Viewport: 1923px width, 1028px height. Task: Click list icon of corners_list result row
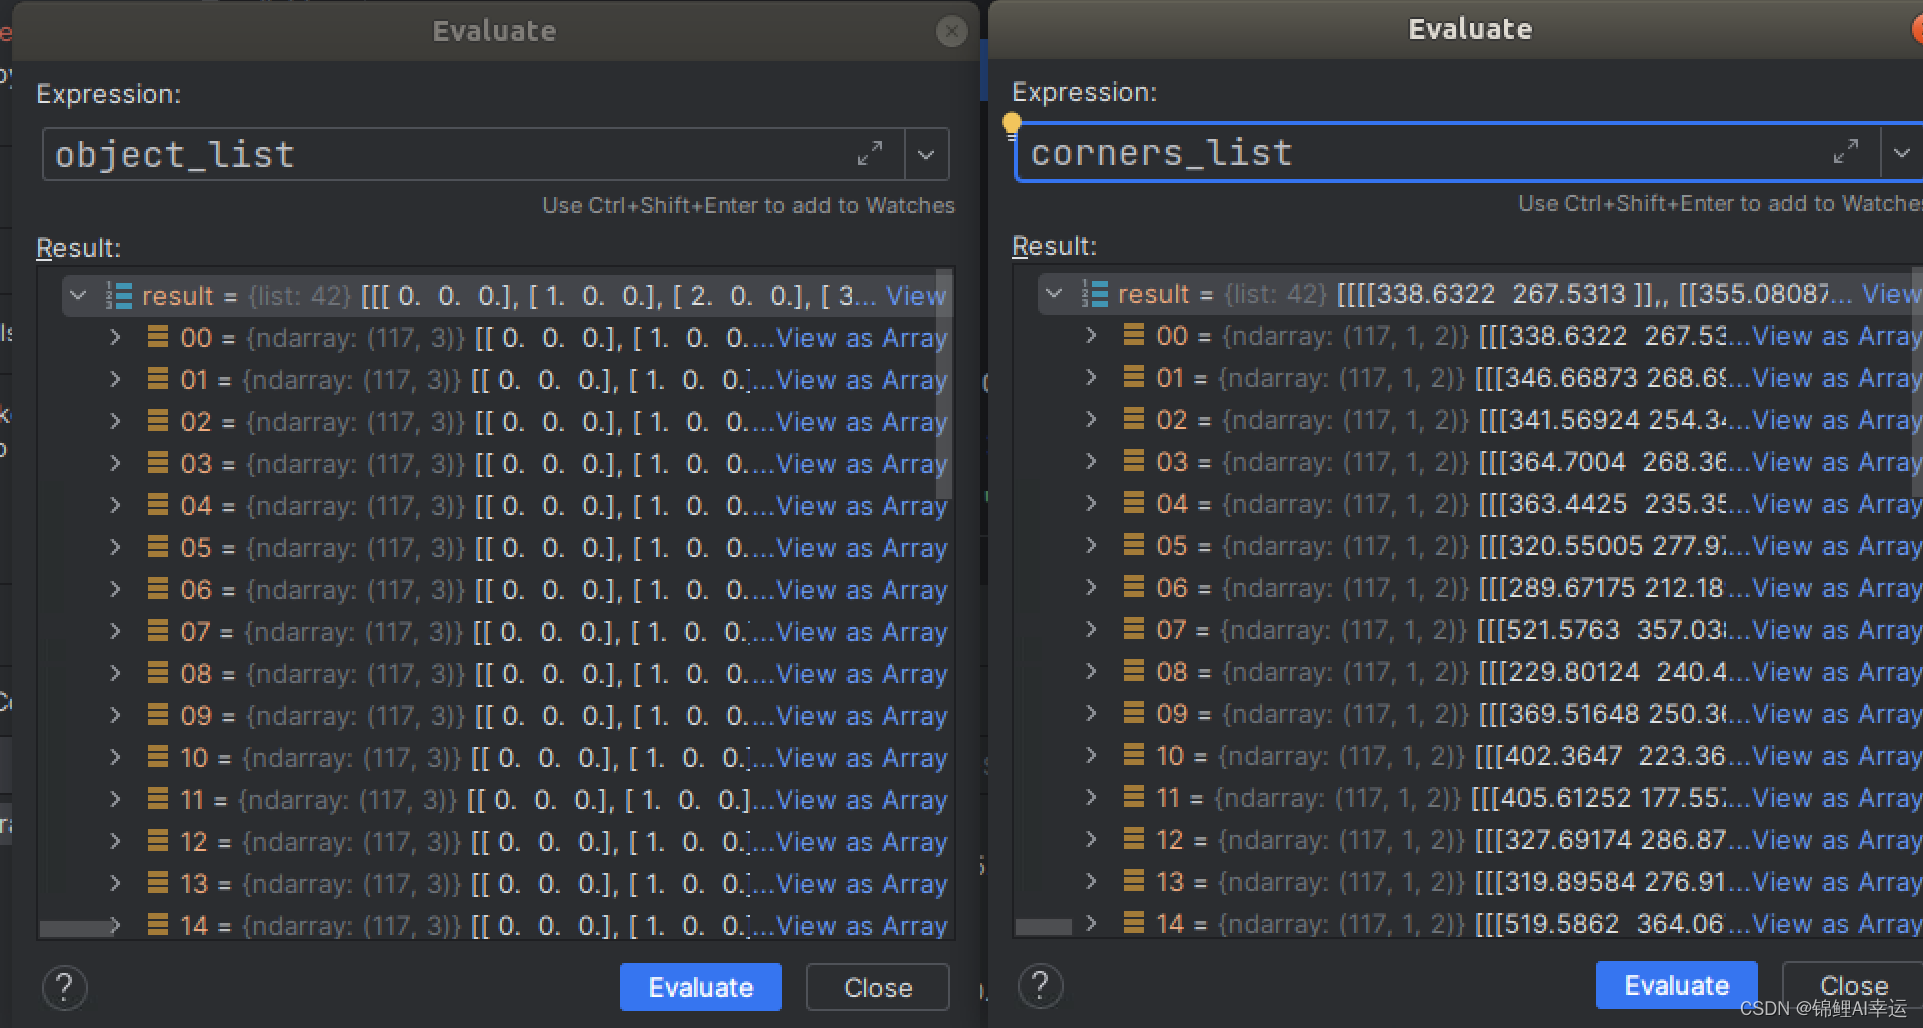pos(1095,294)
